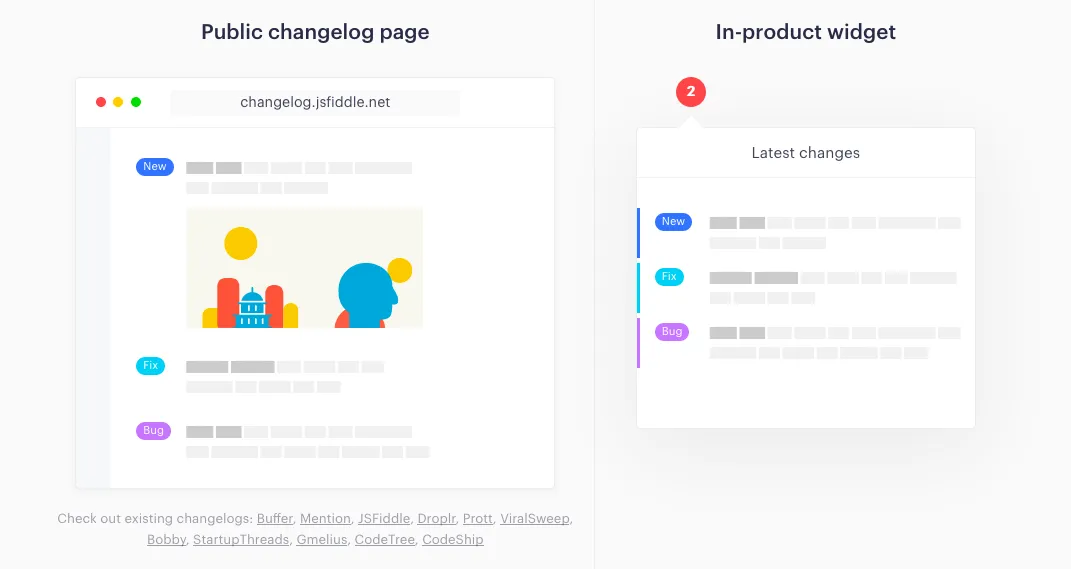Click the blue New badge in changelog page
Screen dimensions: 1071x569
[x=154, y=167]
